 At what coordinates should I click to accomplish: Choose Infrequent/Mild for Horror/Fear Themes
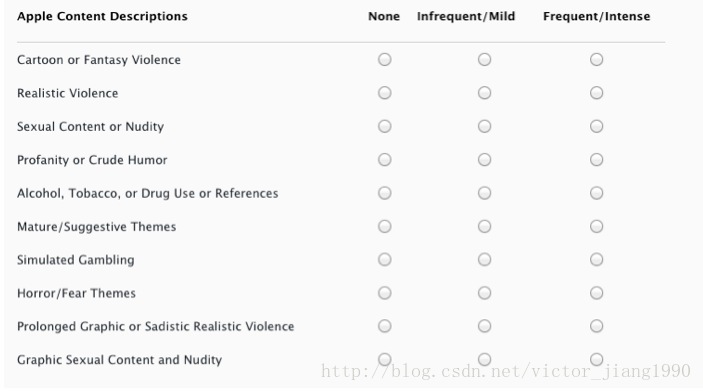click(484, 293)
